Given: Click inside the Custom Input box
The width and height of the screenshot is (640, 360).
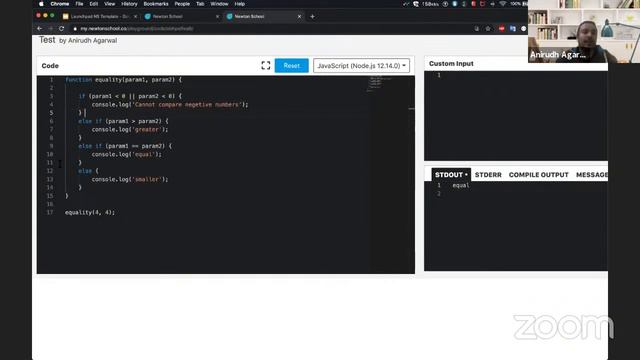Looking at the screenshot, I should 516,116.
